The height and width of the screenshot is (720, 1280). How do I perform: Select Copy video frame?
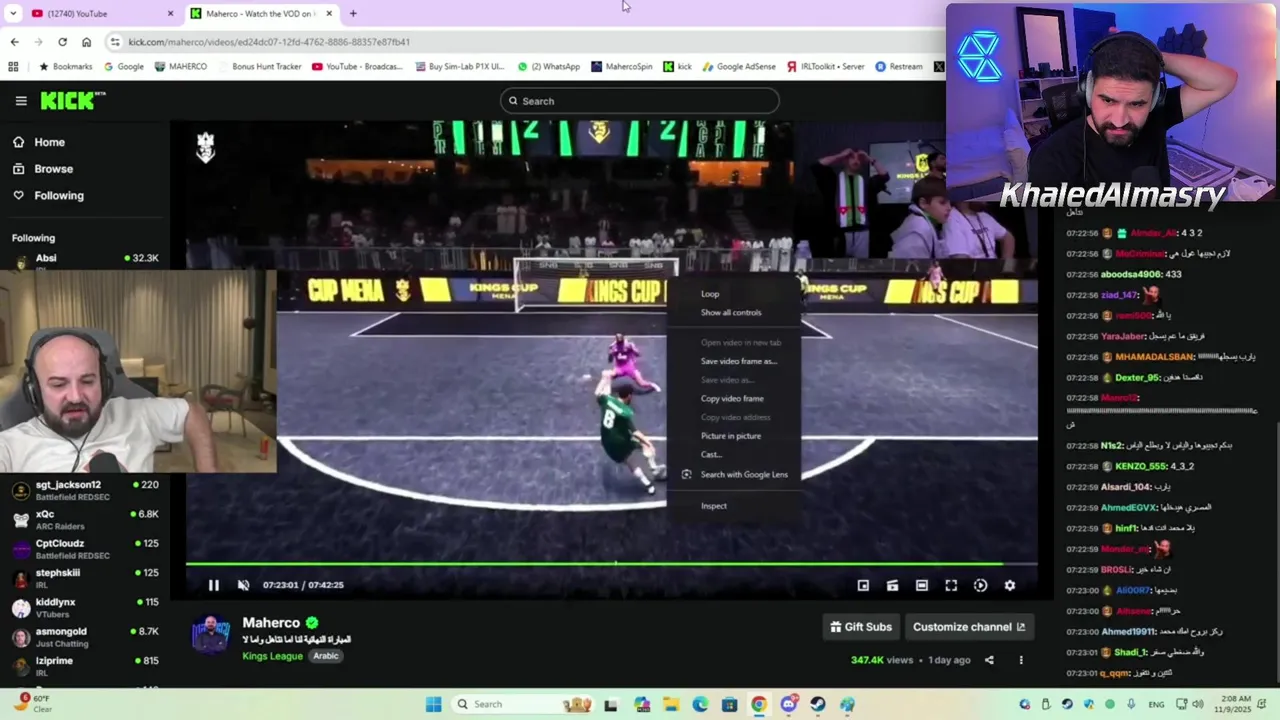click(x=732, y=399)
